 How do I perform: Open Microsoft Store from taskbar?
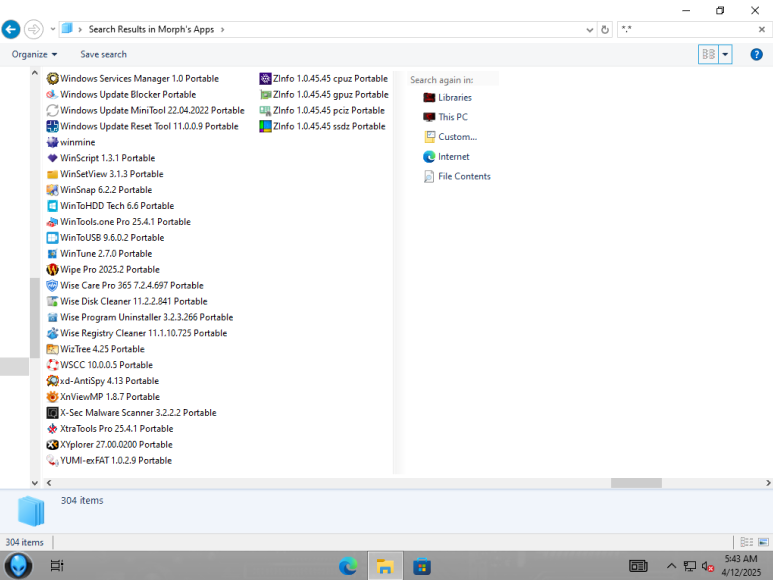(422, 566)
